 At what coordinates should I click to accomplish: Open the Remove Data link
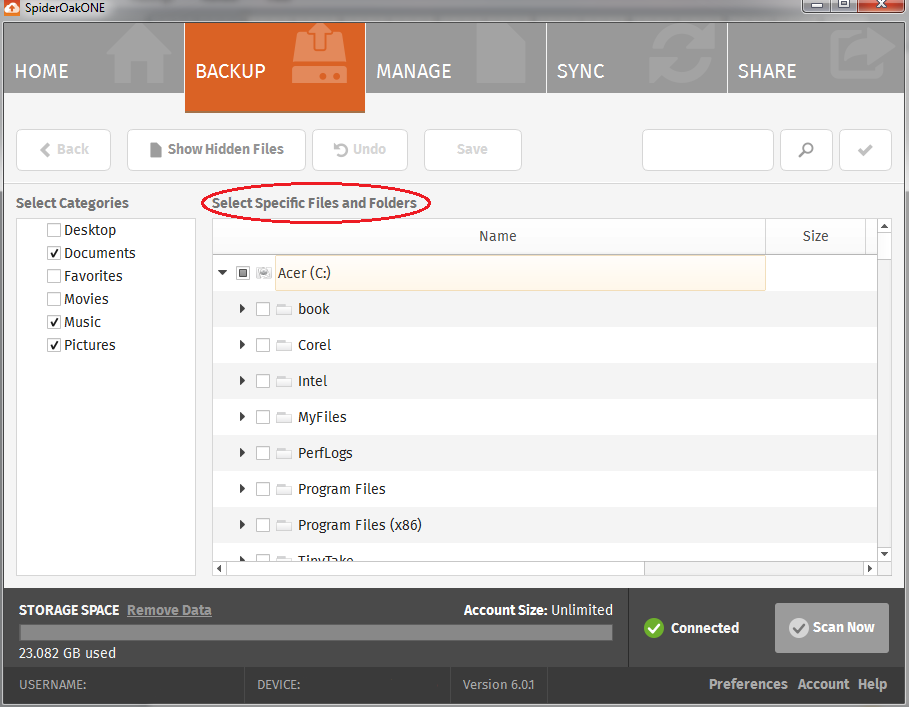(x=169, y=610)
